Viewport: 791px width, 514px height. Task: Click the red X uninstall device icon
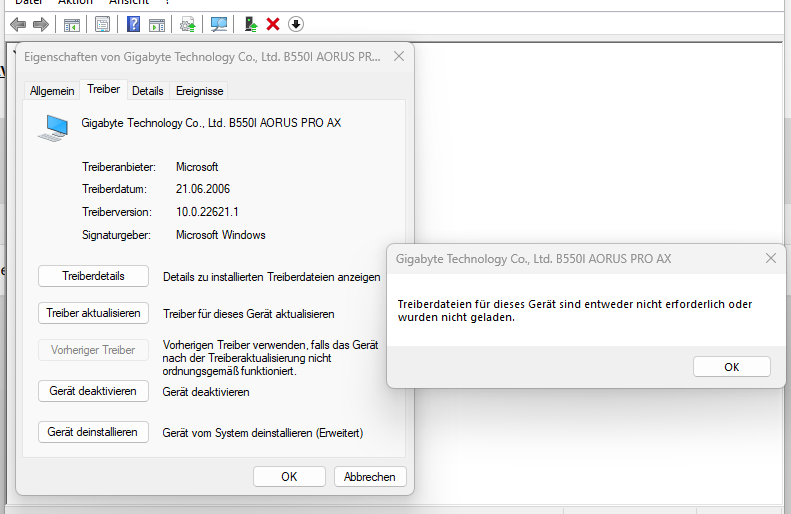tap(273, 24)
